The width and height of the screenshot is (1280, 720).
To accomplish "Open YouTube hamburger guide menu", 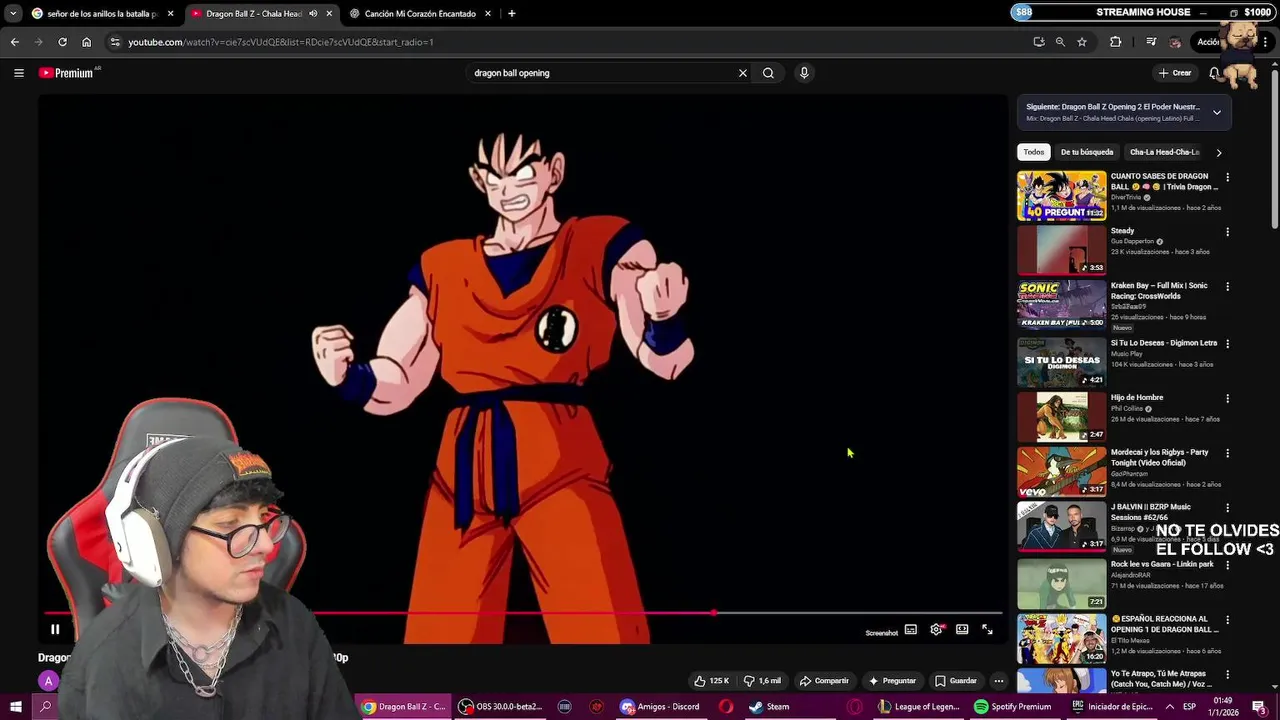I will click(18, 73).
